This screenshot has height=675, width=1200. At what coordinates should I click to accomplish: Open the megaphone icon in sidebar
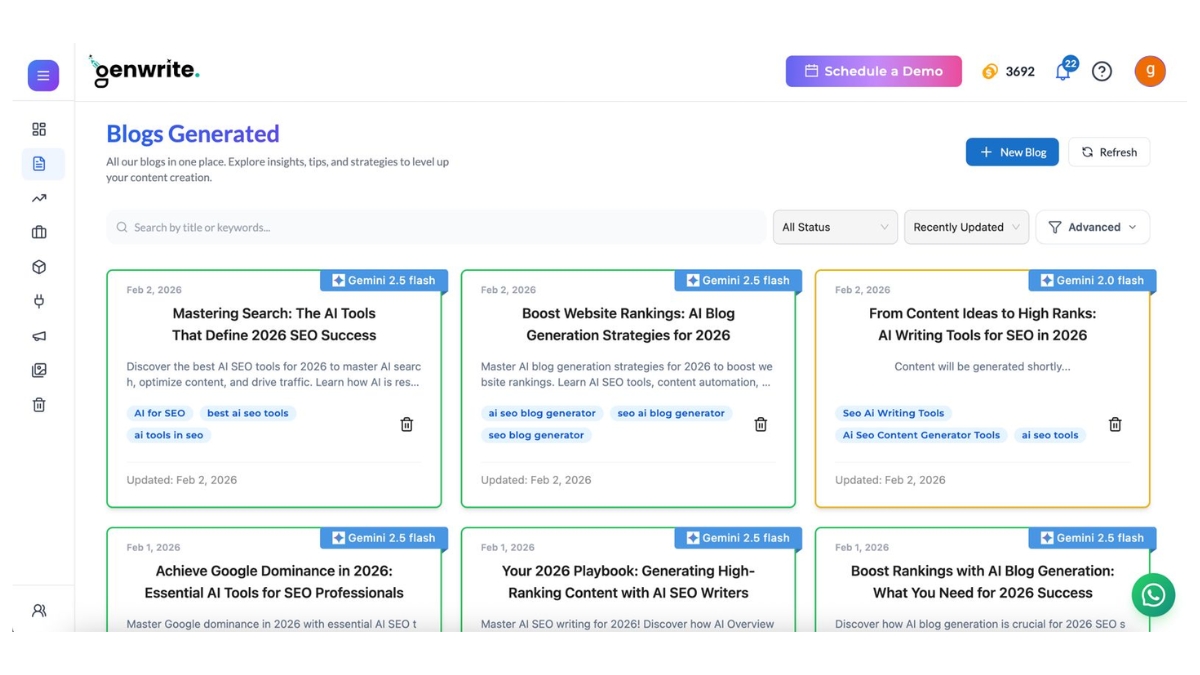click(x=39, y=336)
